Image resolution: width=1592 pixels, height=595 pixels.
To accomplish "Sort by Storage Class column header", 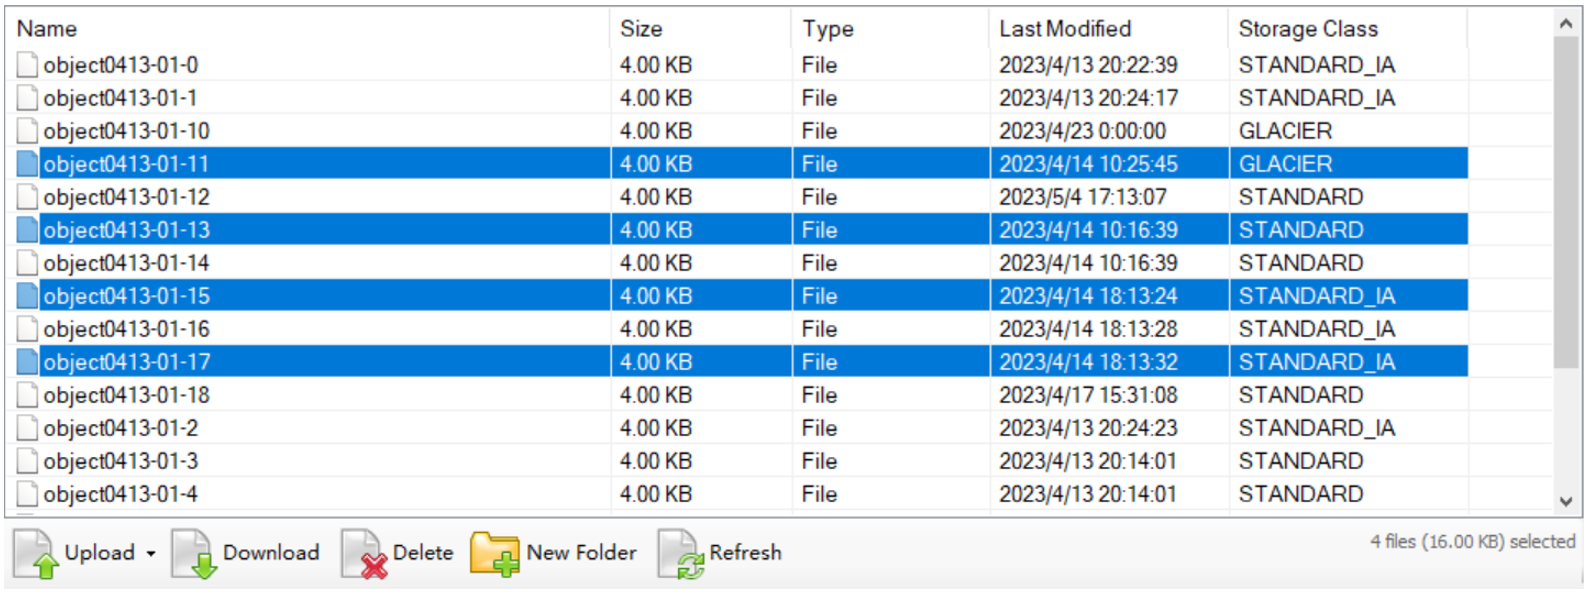I will [1308, 29].
